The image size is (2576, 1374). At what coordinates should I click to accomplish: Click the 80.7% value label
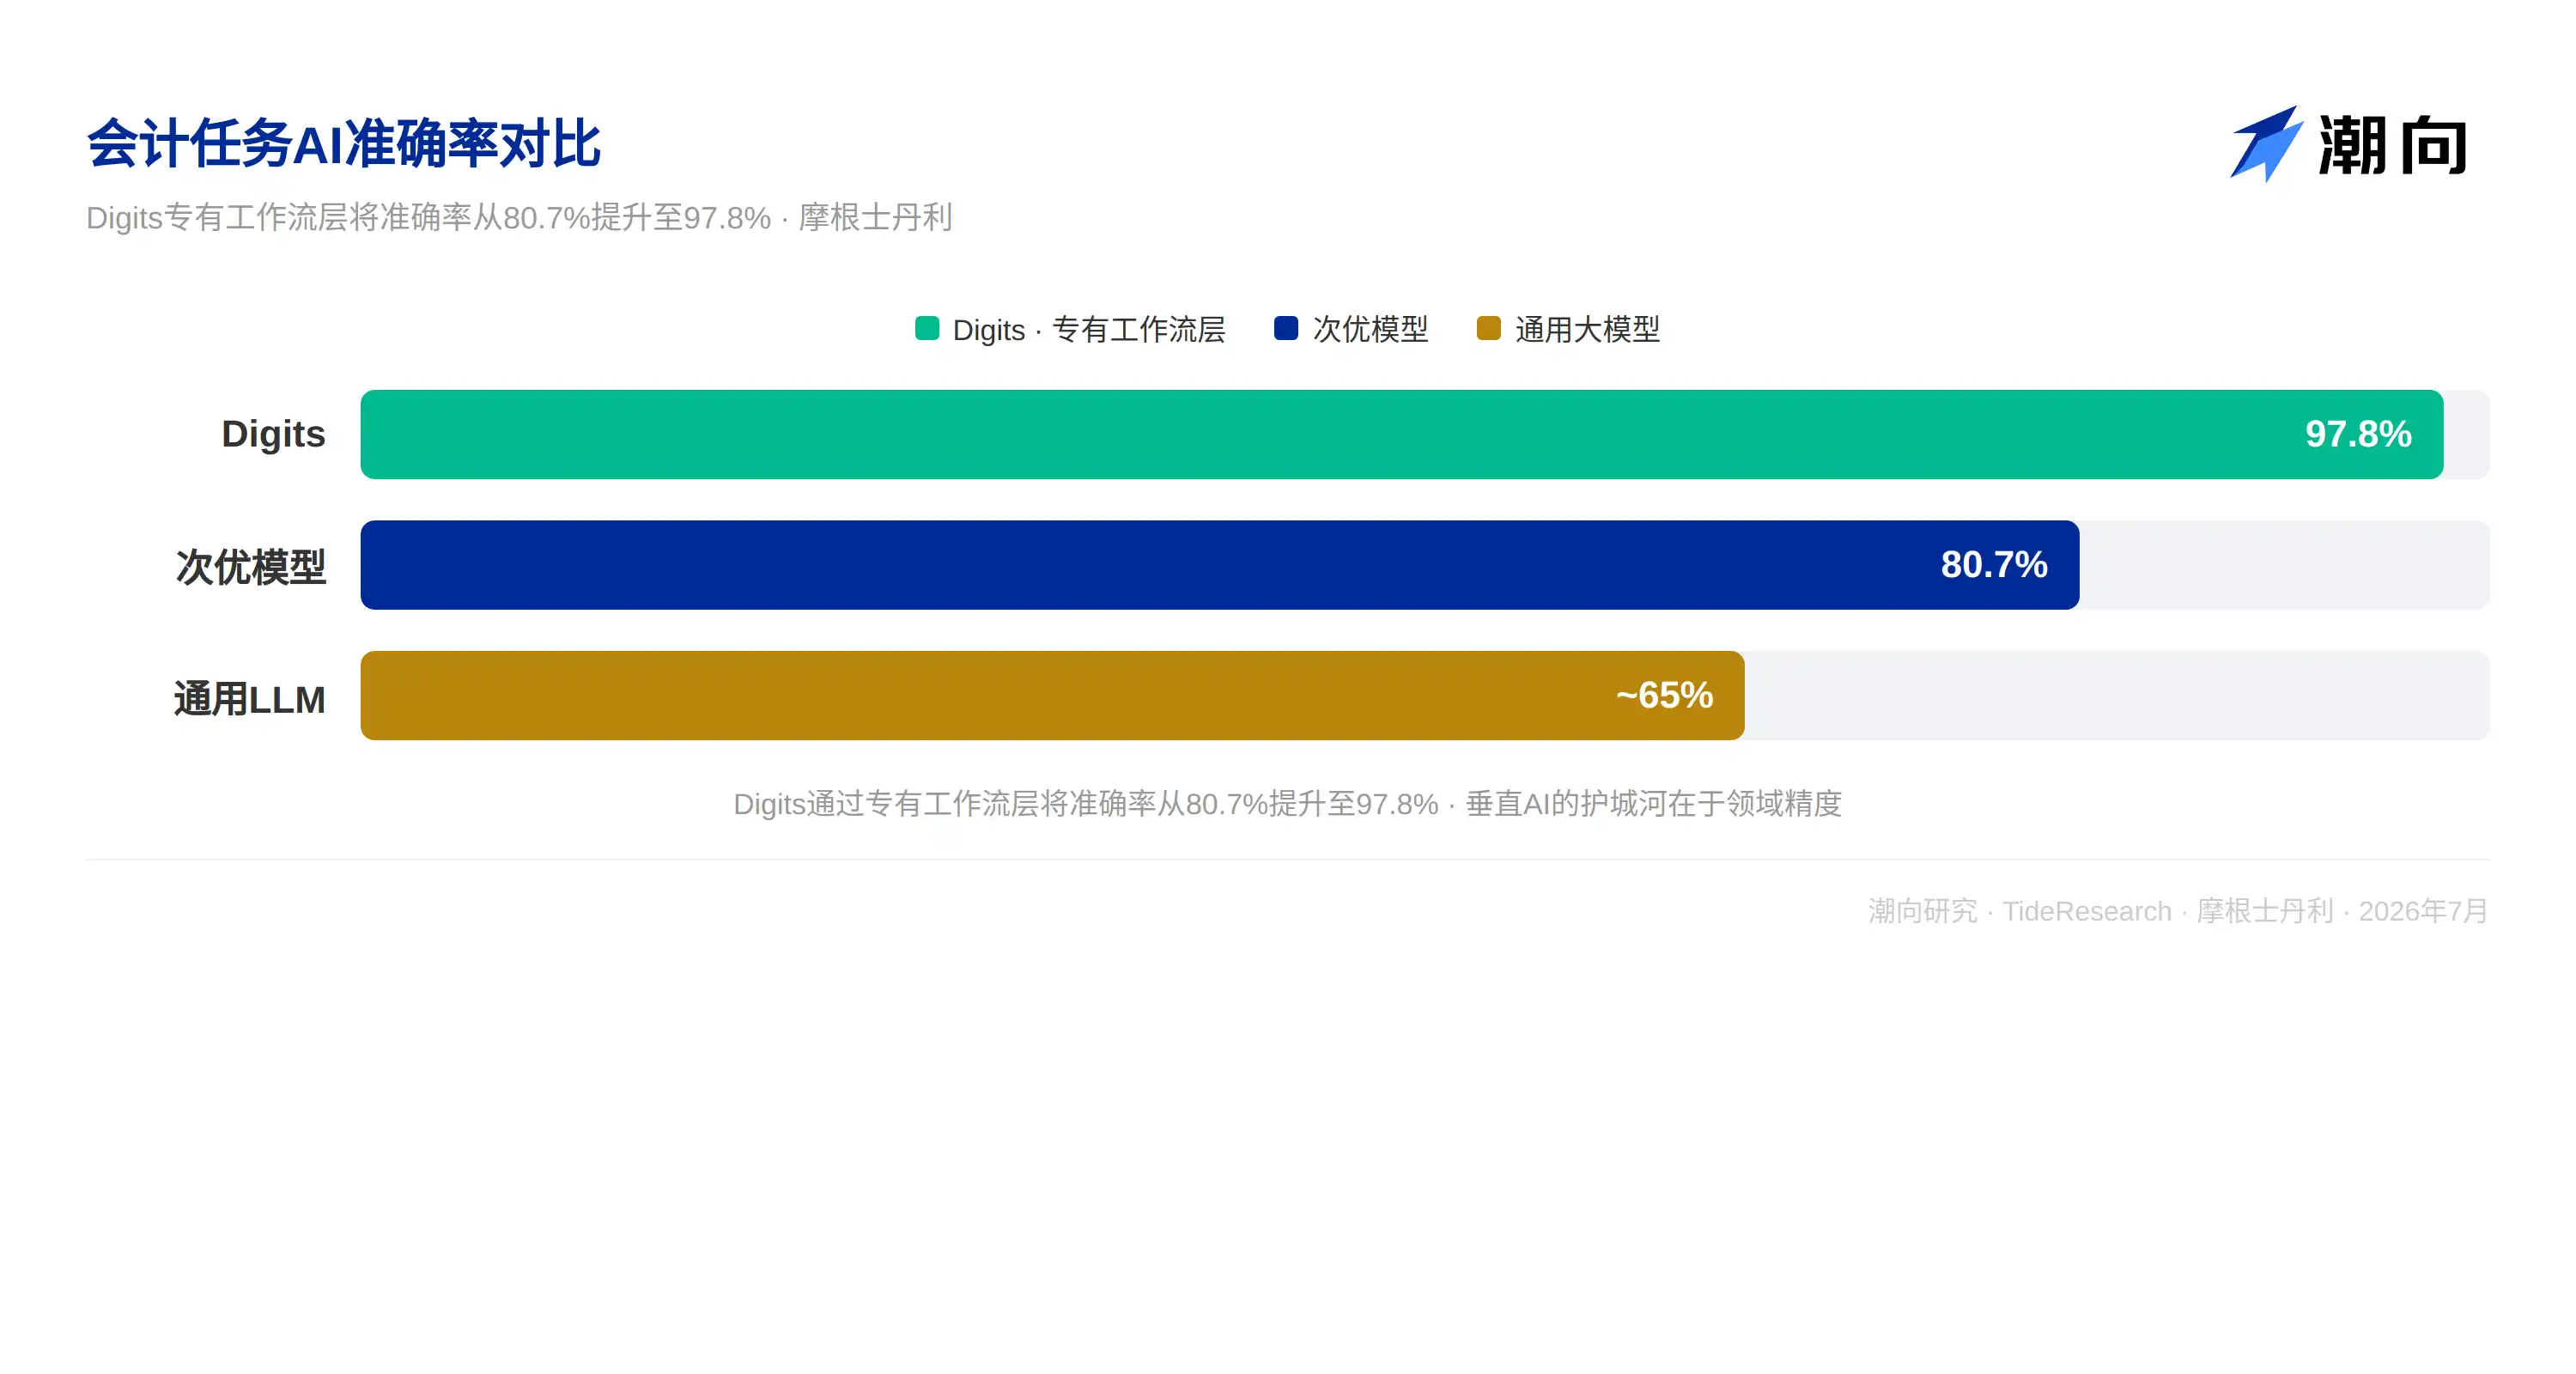coord(1994,565)
